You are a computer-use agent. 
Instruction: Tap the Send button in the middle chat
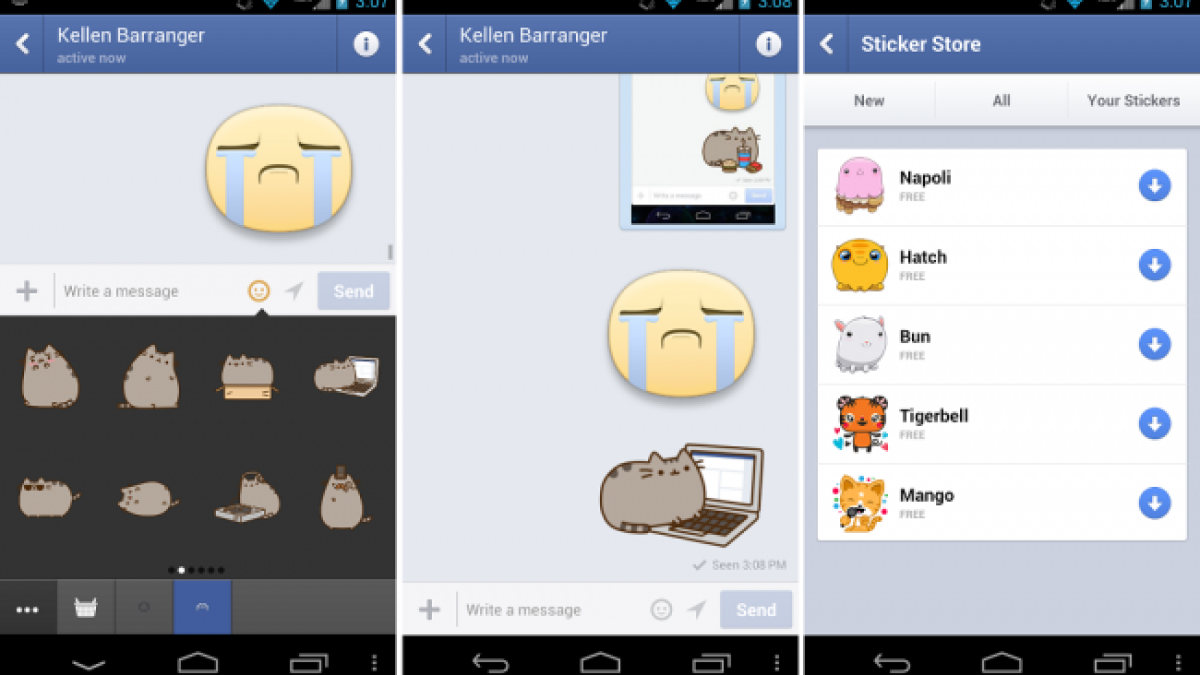(x=756, y=609)
